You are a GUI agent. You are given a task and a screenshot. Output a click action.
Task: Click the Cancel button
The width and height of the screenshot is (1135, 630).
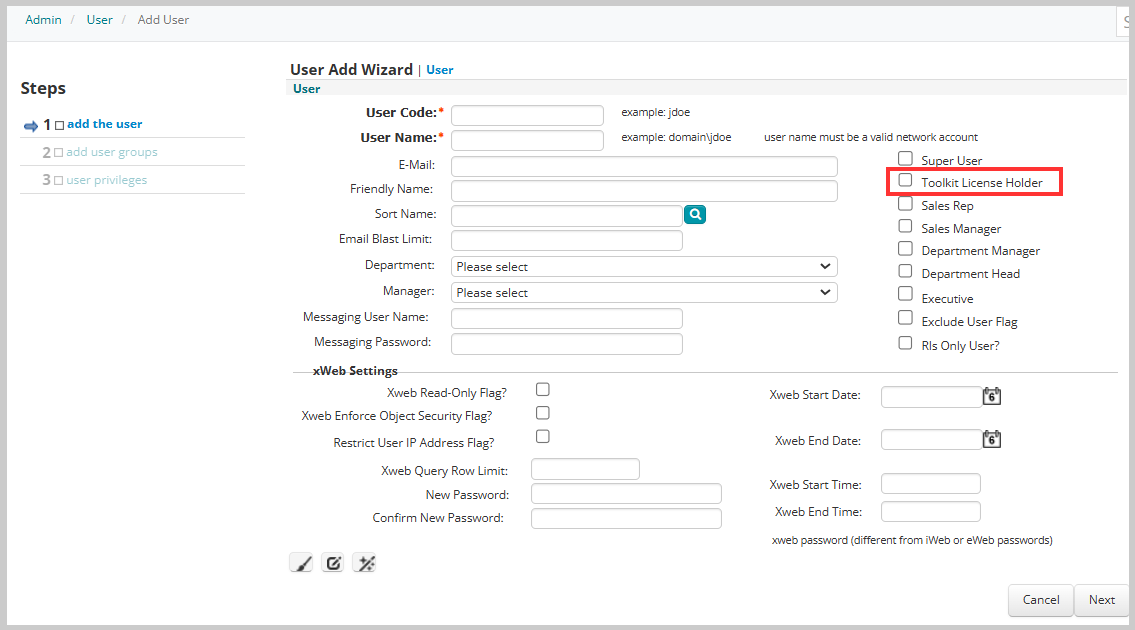(x=1041, y=600)
